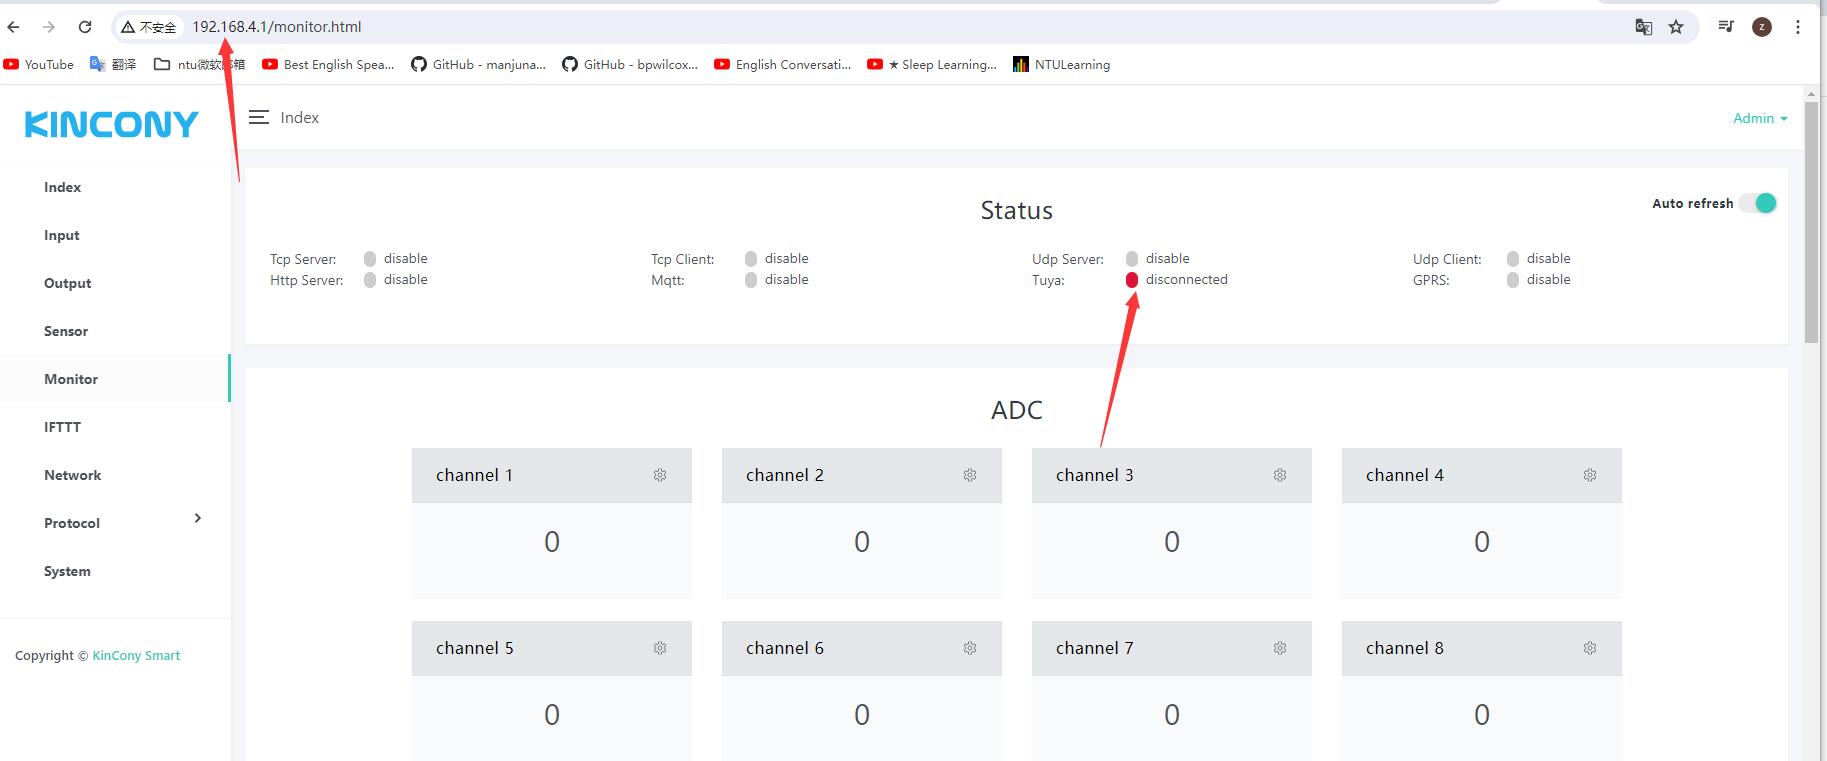
Task: Reload the page with browser refresh
Action: 85,27
